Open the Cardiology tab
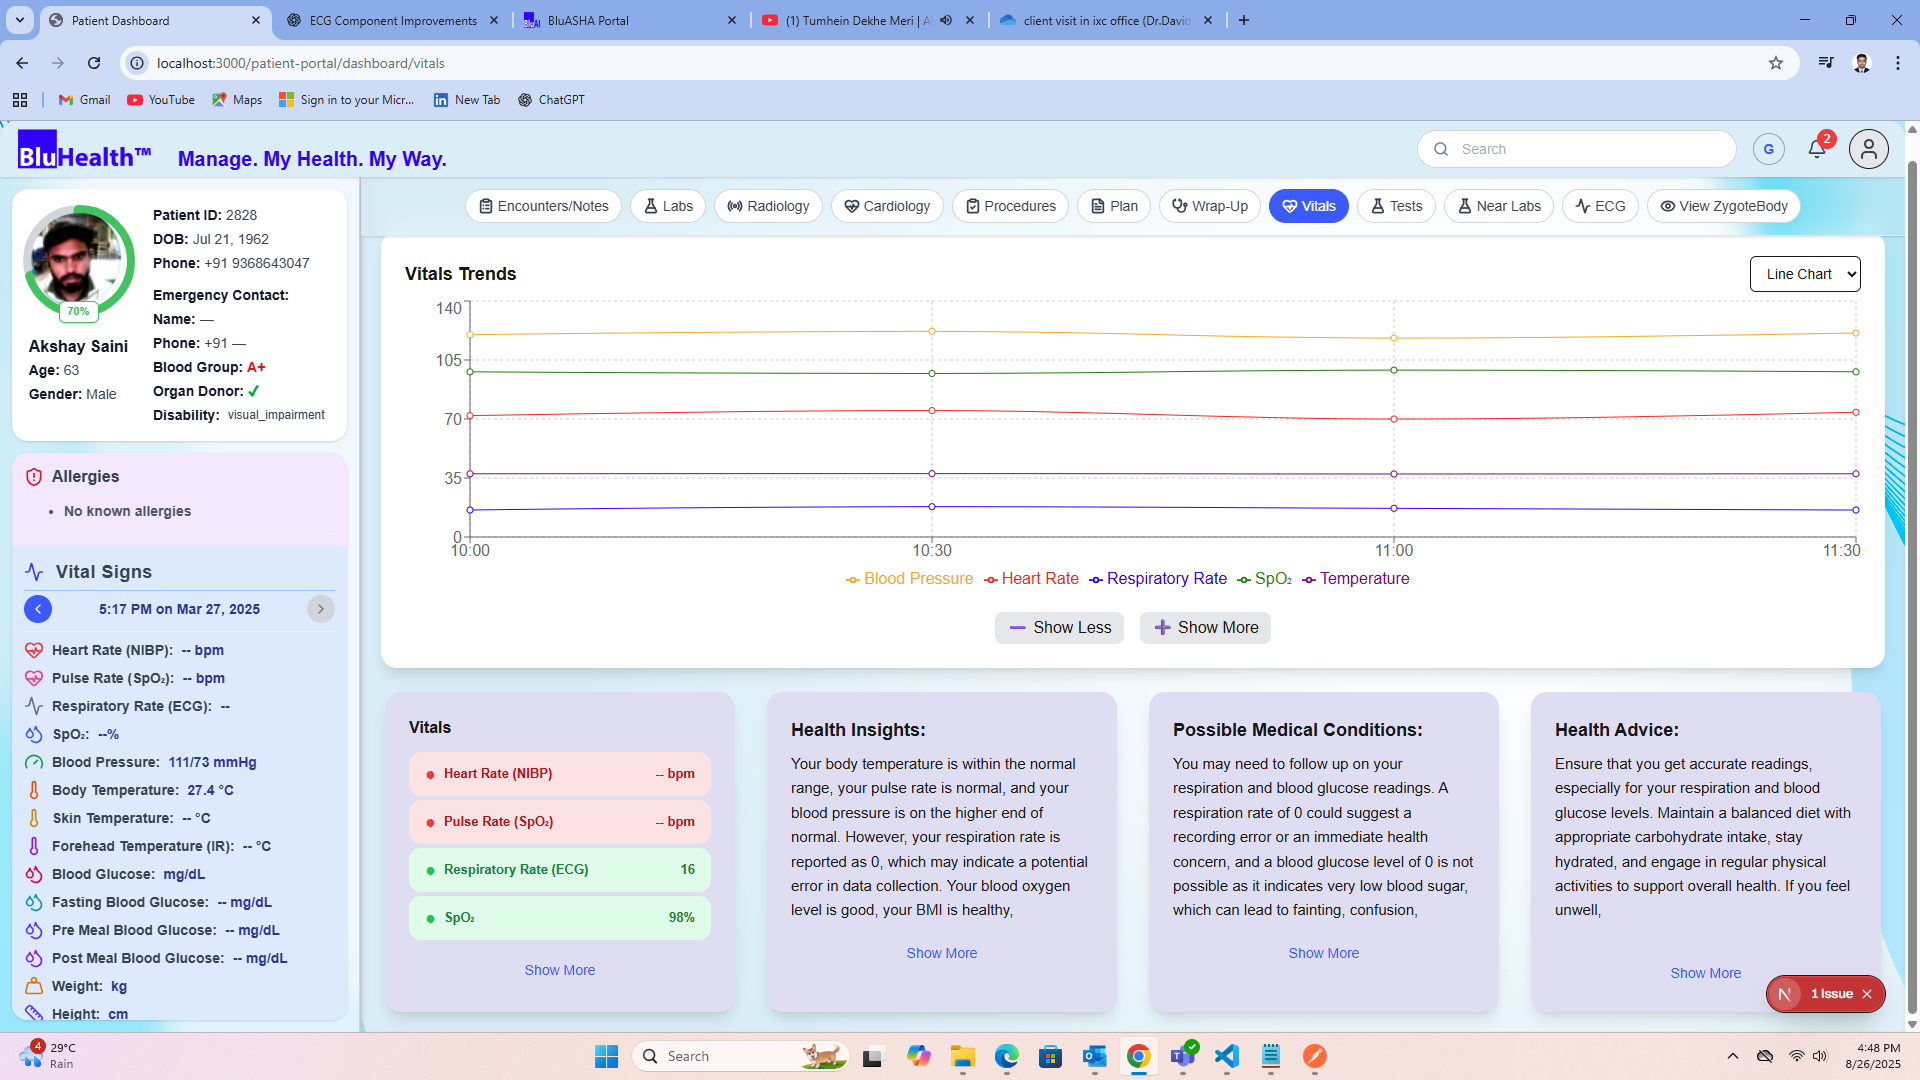Image resolution: width=1920 pixels, height=1080 pixels. (886, 206)
